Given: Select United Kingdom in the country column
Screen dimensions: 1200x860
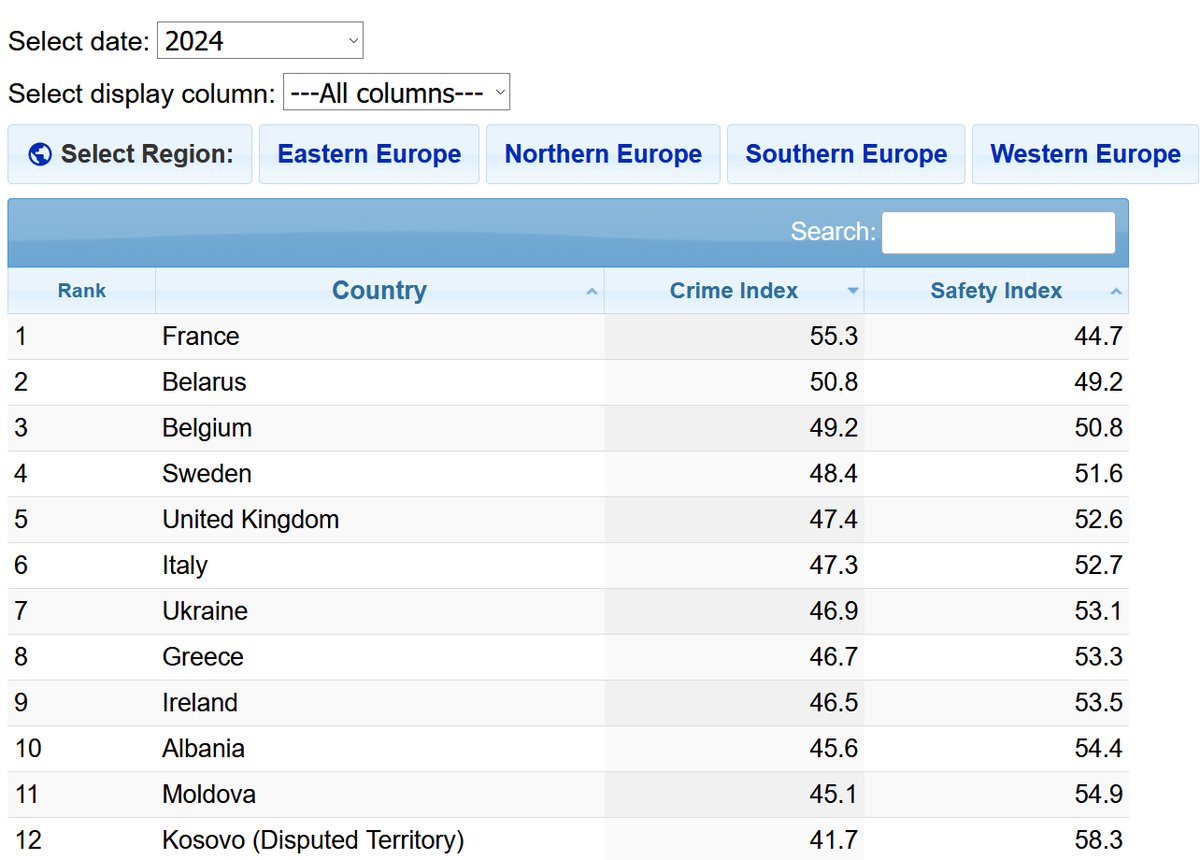Looking at the screenshot, I should coord(251,520).
